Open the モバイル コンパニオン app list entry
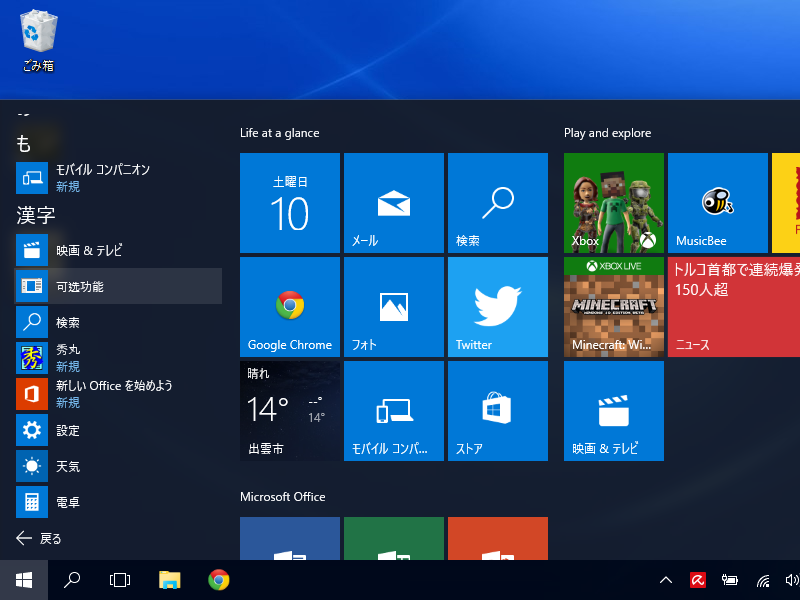 [x=118, y=178]
